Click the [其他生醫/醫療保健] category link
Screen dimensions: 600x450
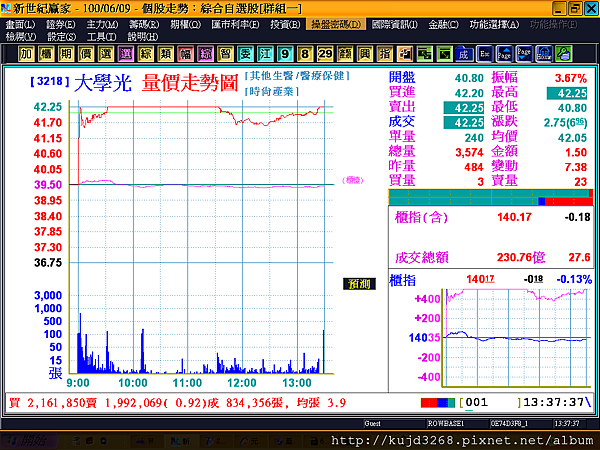(297, 76)
